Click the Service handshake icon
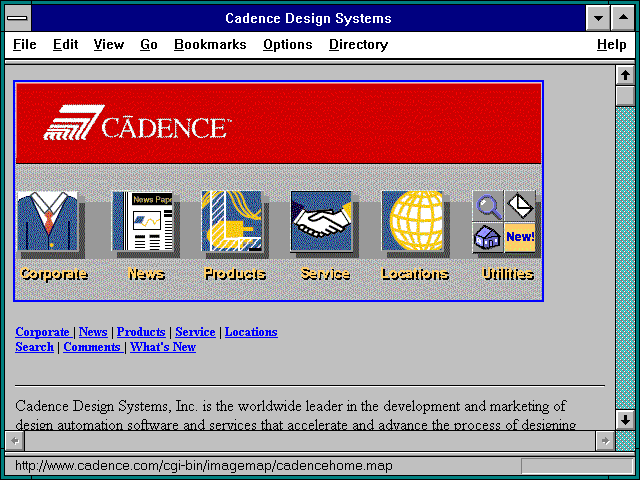This screenshot has height=480, width=640. coord(321,221)
